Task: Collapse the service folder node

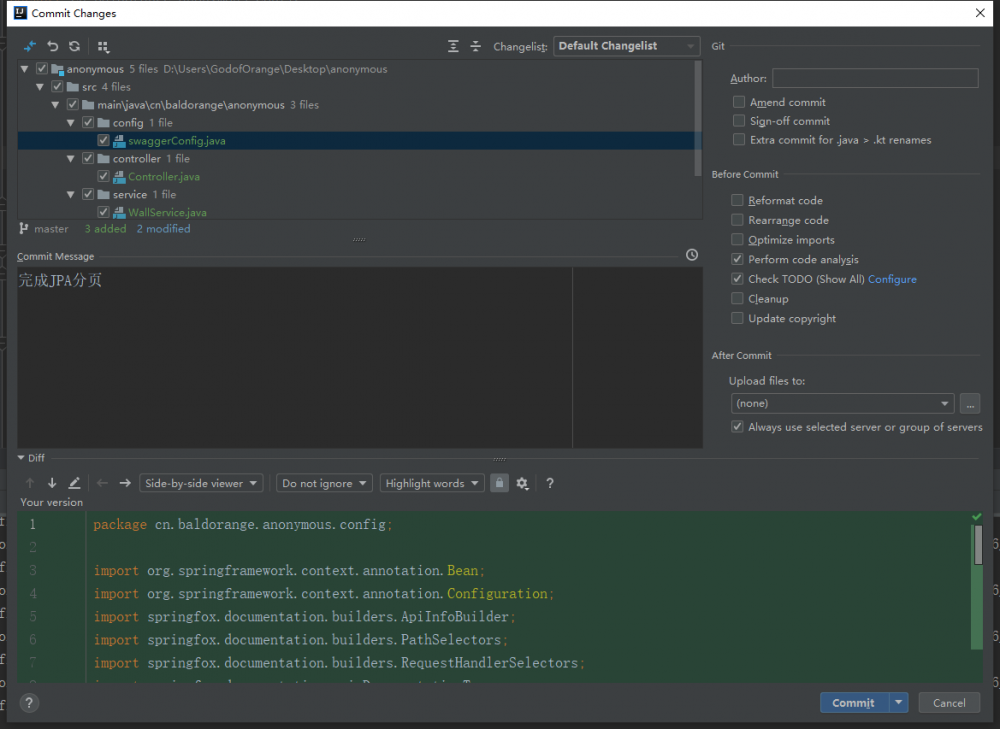Action: [72, 195]
